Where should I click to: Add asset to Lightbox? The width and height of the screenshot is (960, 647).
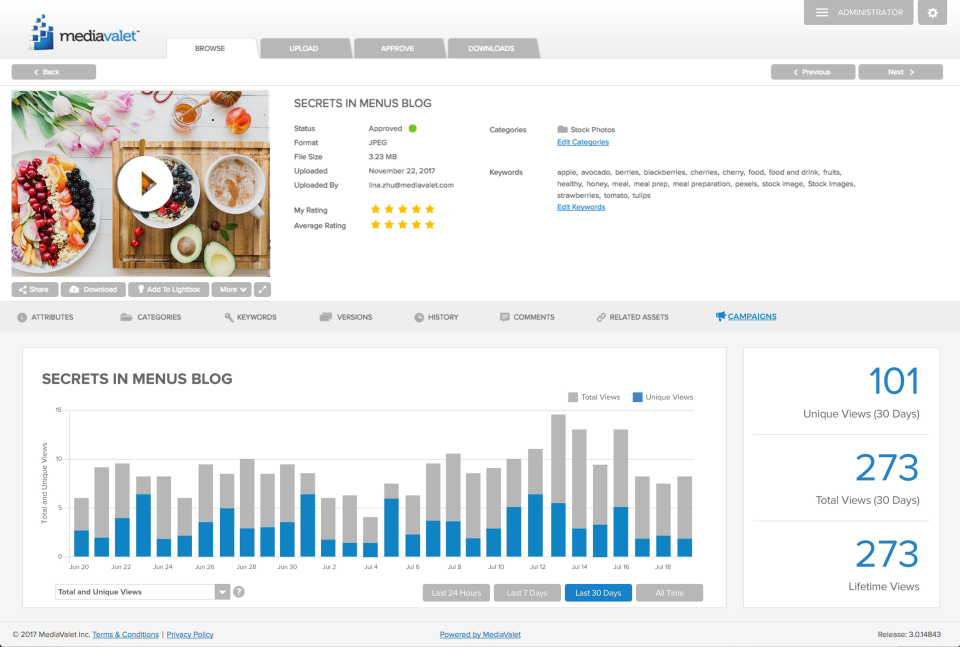168,290
